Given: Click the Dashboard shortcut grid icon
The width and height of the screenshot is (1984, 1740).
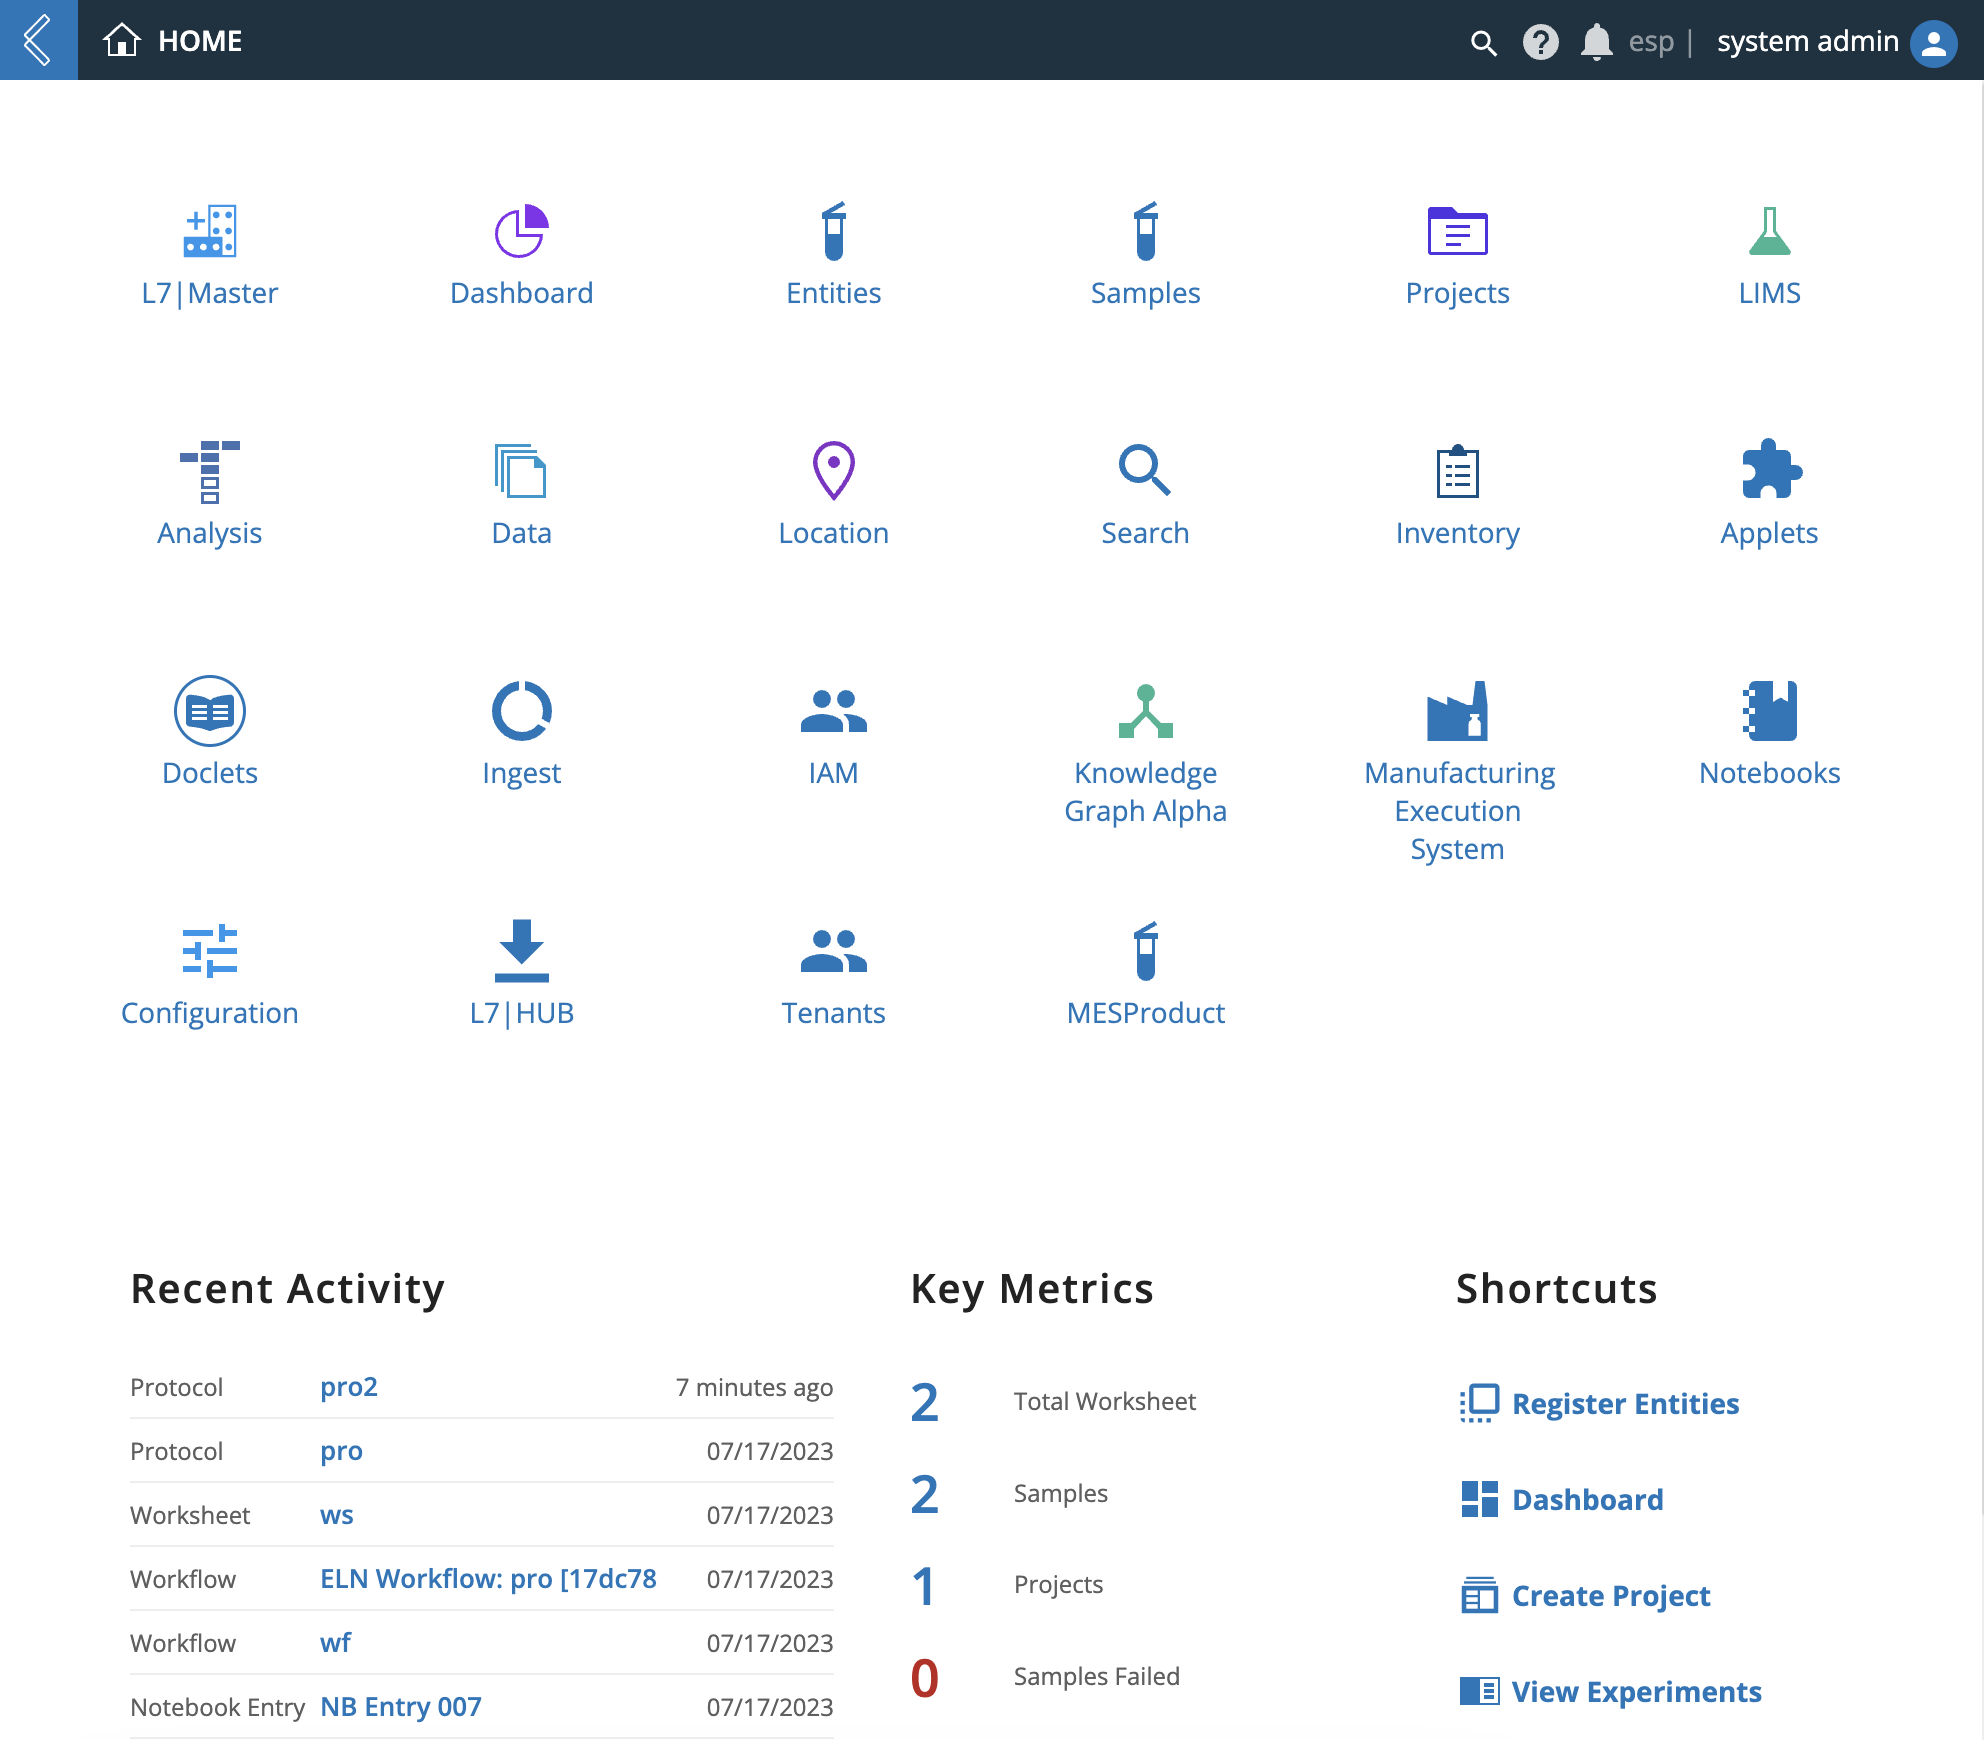Looking at the screenshot, I should click(x=1479, y=1499).
